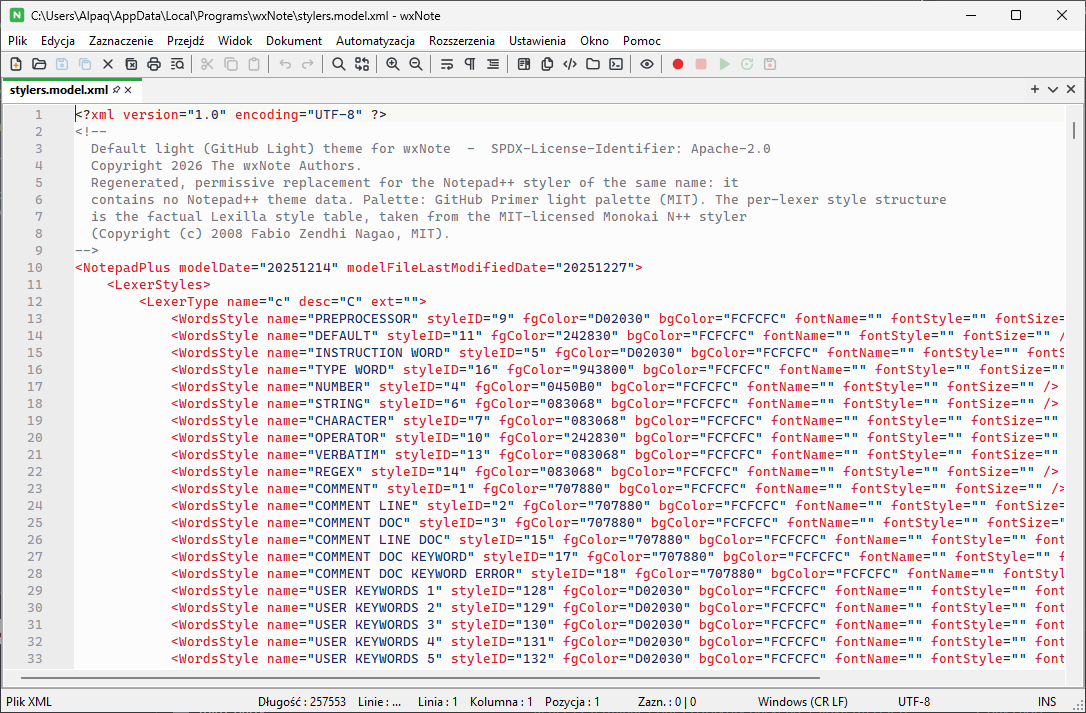1086x713 pixels.
Task: Toggle INS insert mode in status bar
Action: (x=1047, y=702)
